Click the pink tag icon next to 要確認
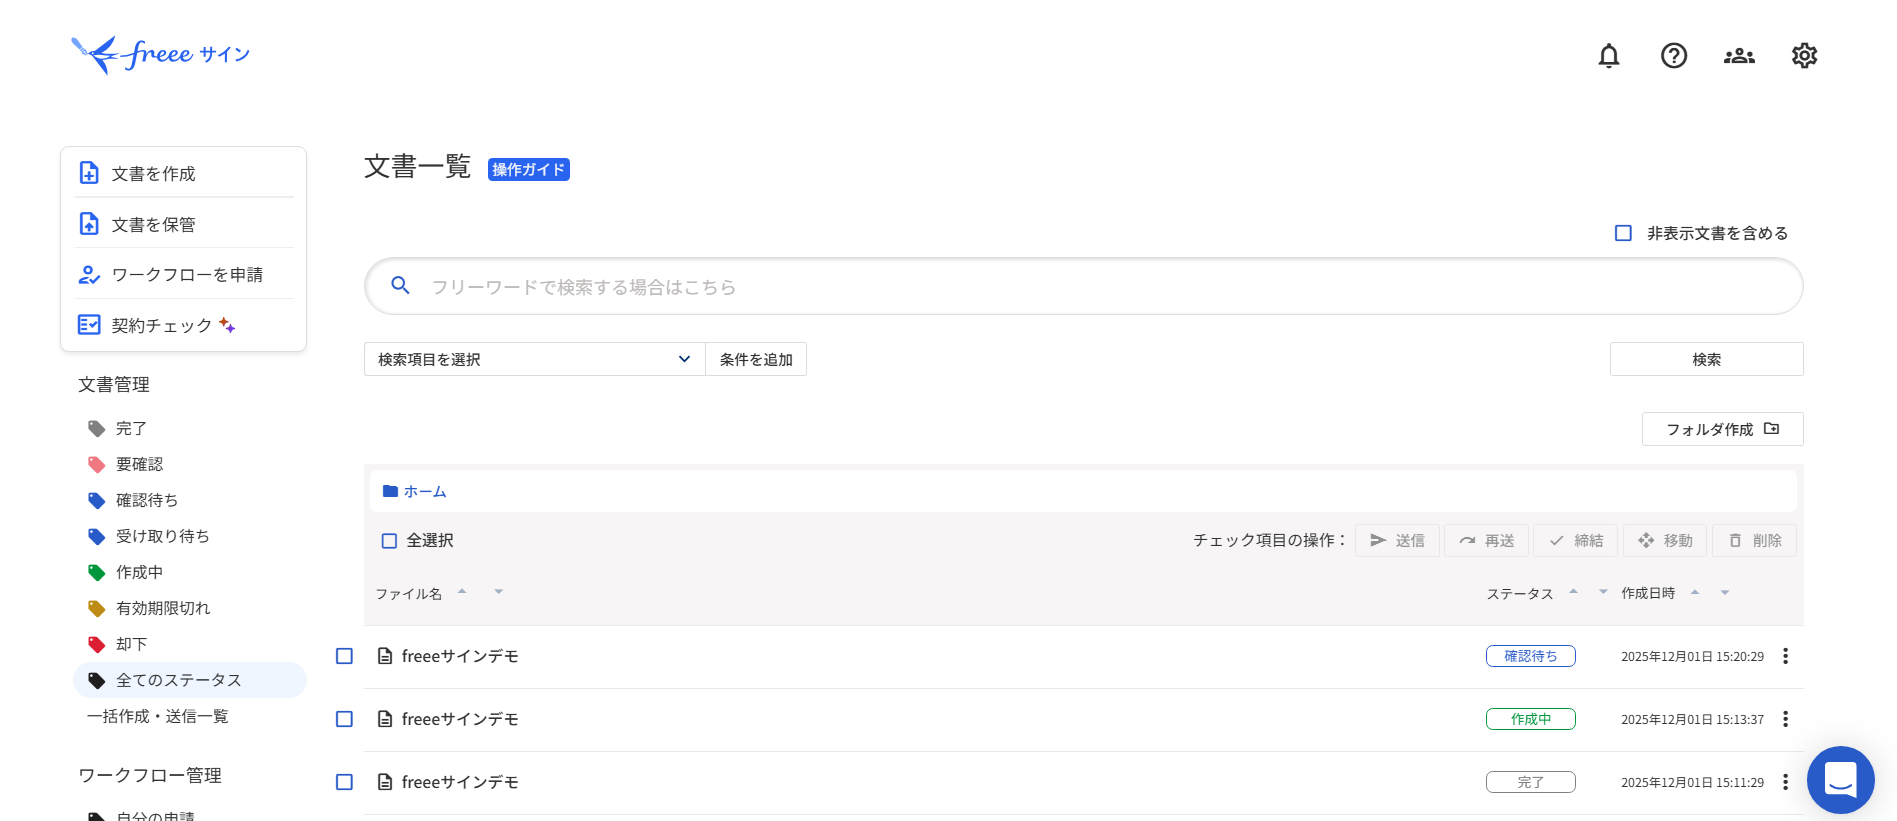The image size is (1897, 821). tap(97, 465)
